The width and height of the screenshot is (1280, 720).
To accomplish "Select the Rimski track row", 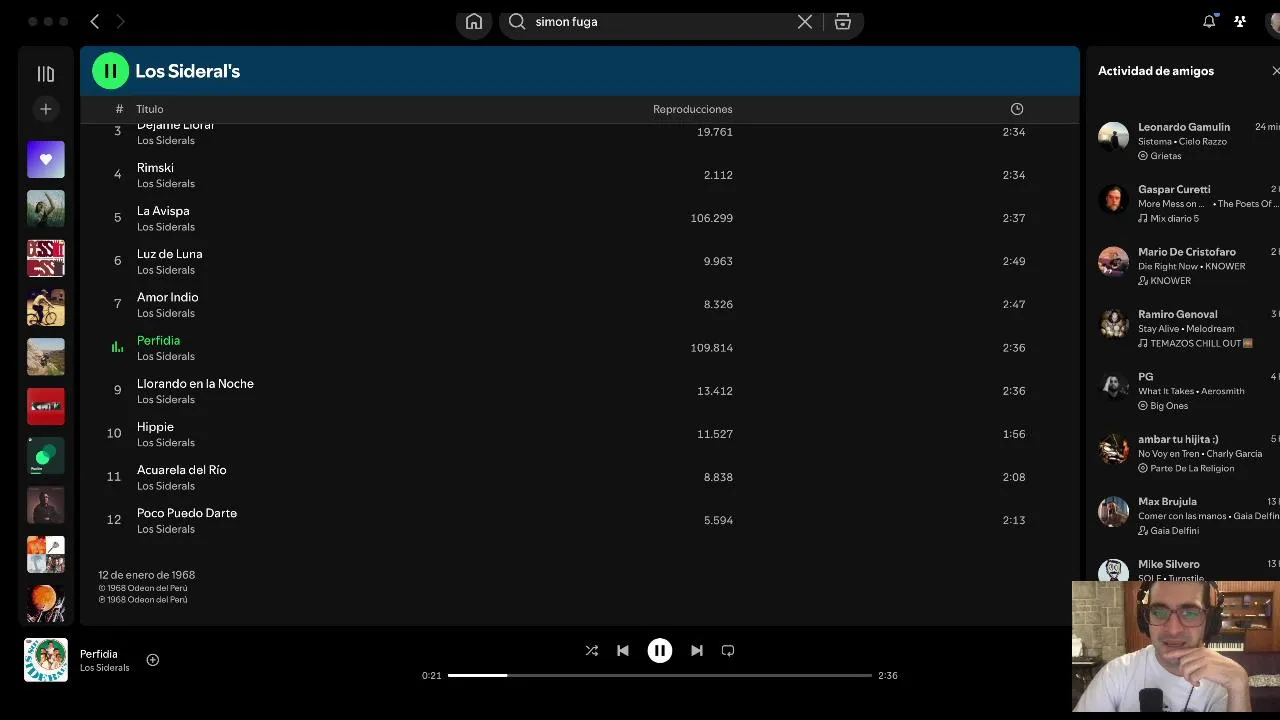I will point(580,175).
